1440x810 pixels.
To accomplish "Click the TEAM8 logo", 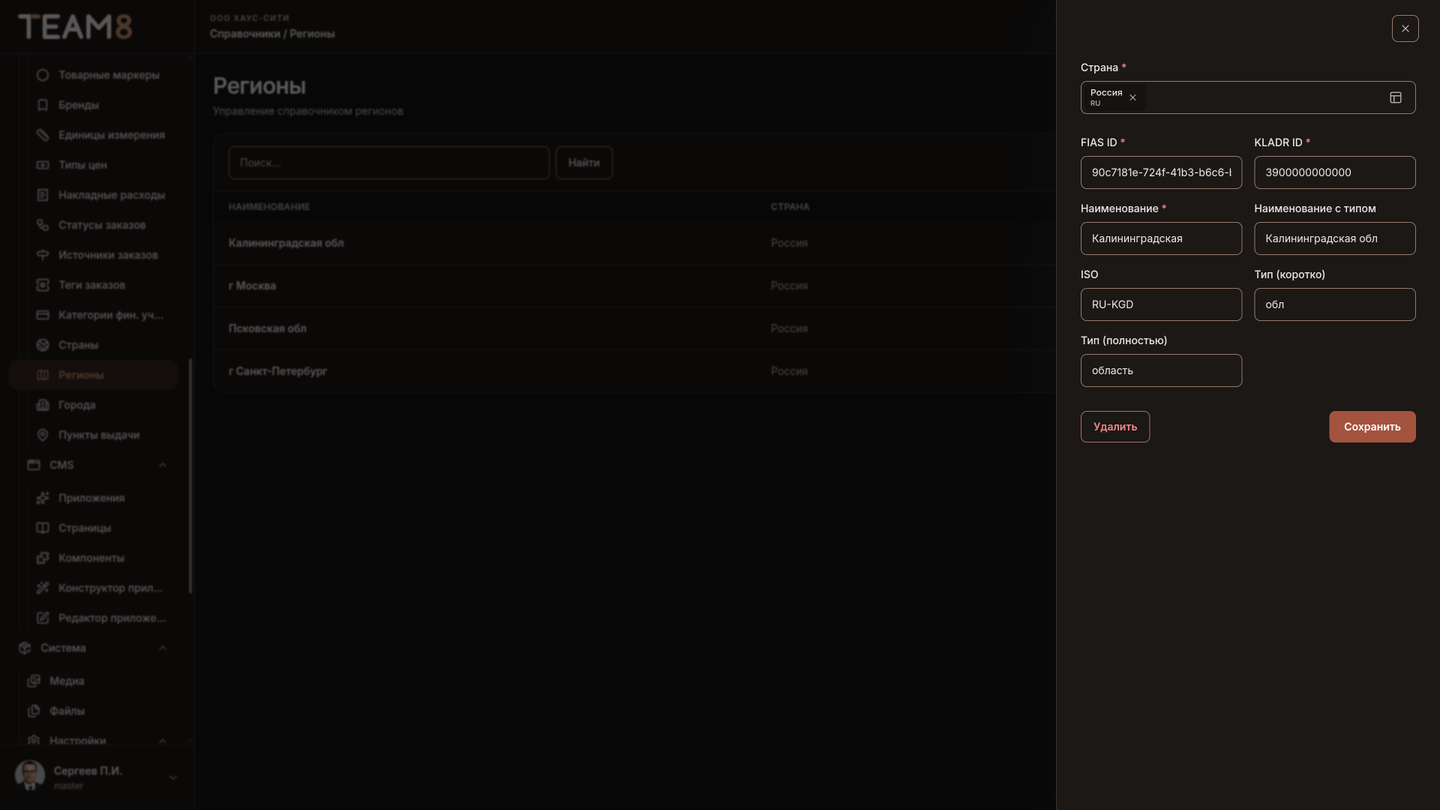I will tap(75, 27).
